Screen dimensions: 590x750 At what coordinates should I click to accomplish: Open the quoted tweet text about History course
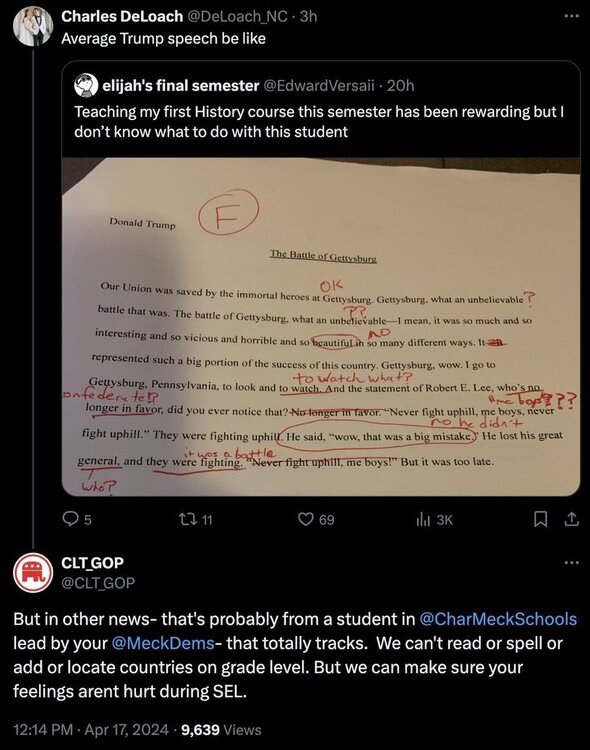pos(319,121)
